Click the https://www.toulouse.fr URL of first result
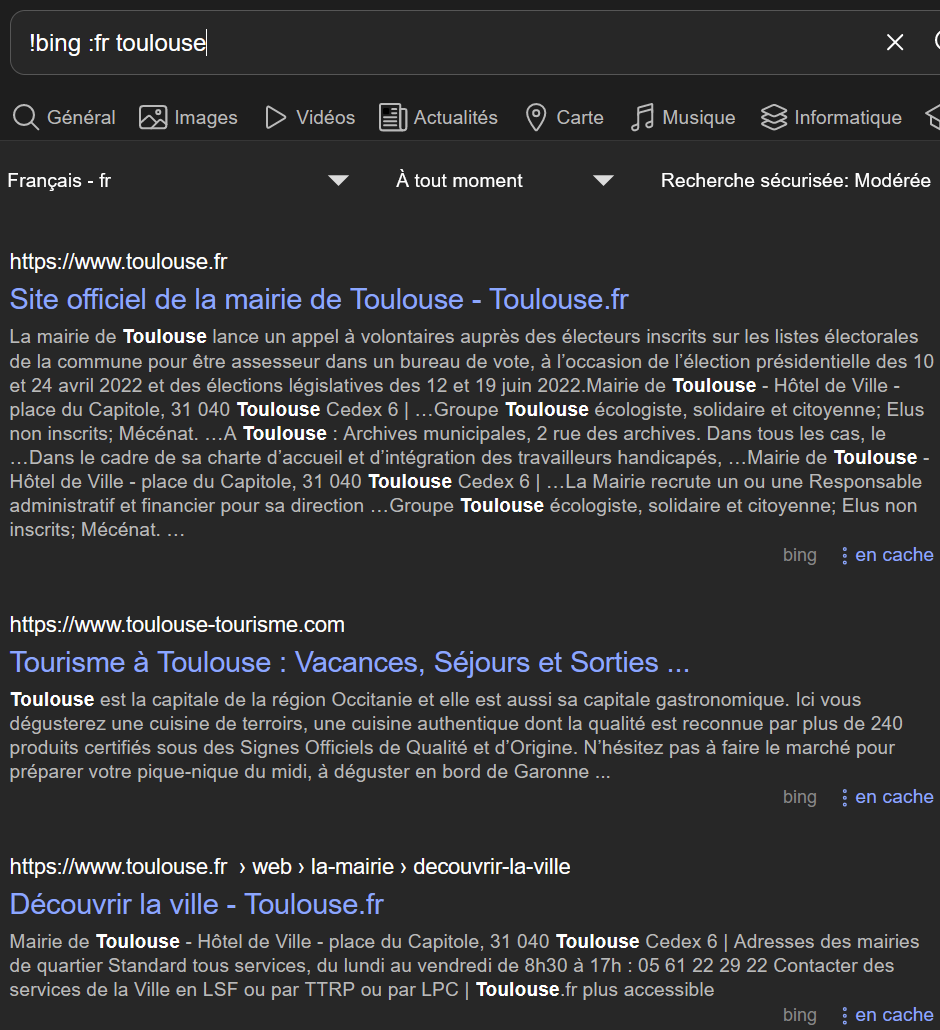940x1030 pixels. click(x=118, y=262)
